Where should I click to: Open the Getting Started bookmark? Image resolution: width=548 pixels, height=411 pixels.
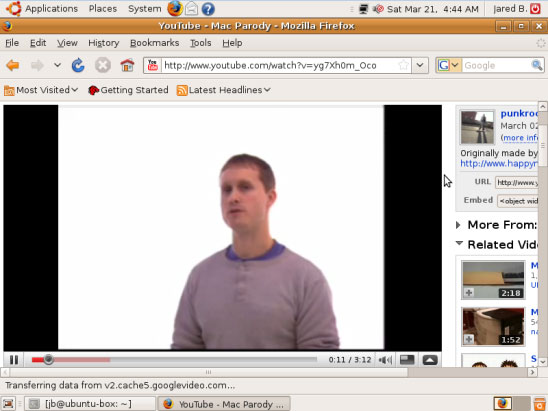pos(128,90)
